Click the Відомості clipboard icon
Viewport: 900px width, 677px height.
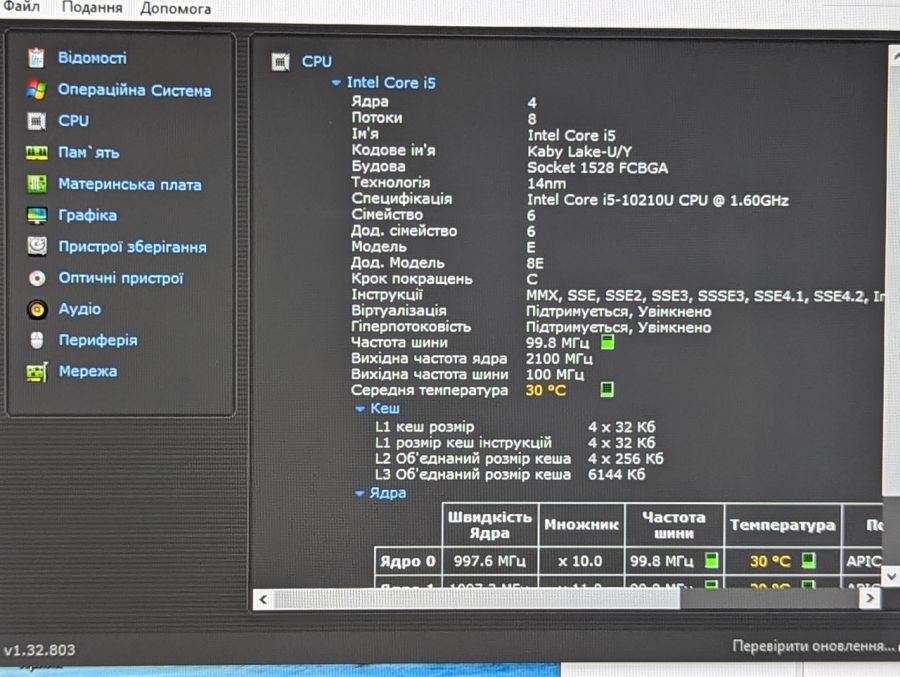pyautogui.click(x=36, y=57)
